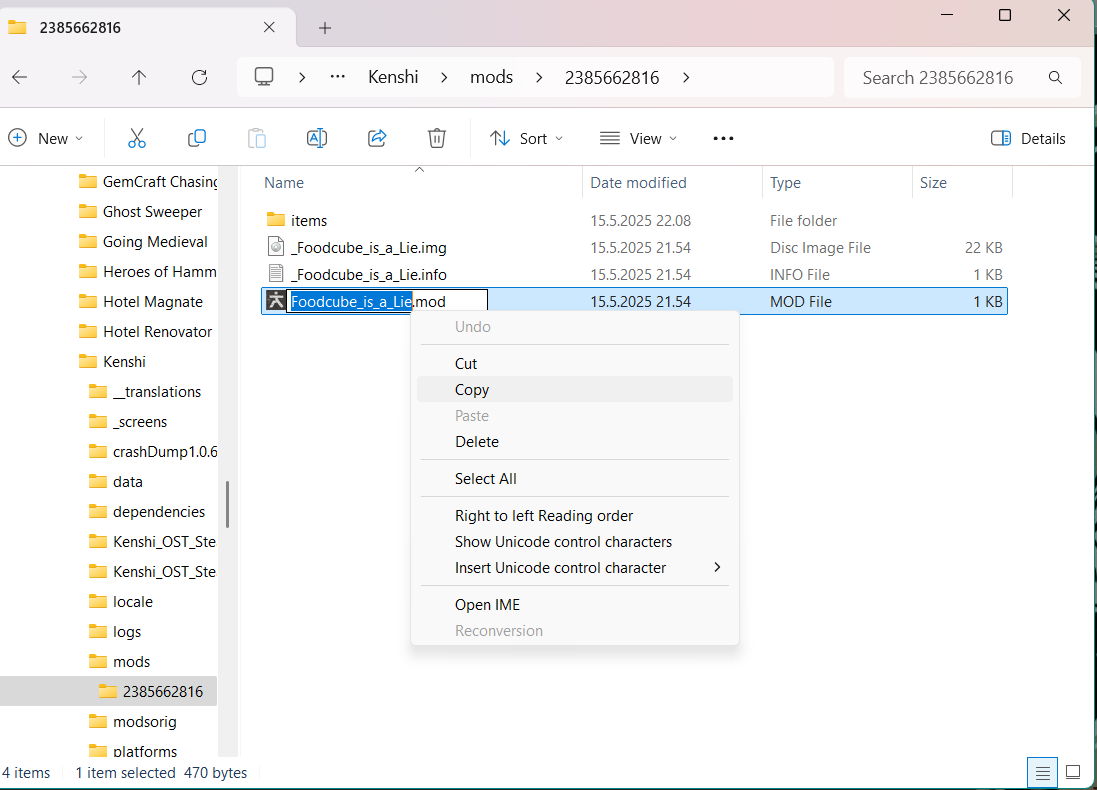Select the Going Medieval folder in tree
Image resolution: width=1097 pixels, height=790 pixels.
(155, 241)
